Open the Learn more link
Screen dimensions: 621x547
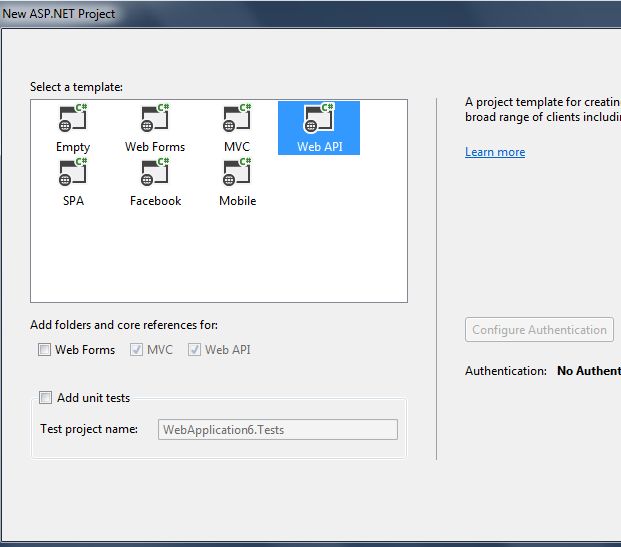tap(495, 152)
